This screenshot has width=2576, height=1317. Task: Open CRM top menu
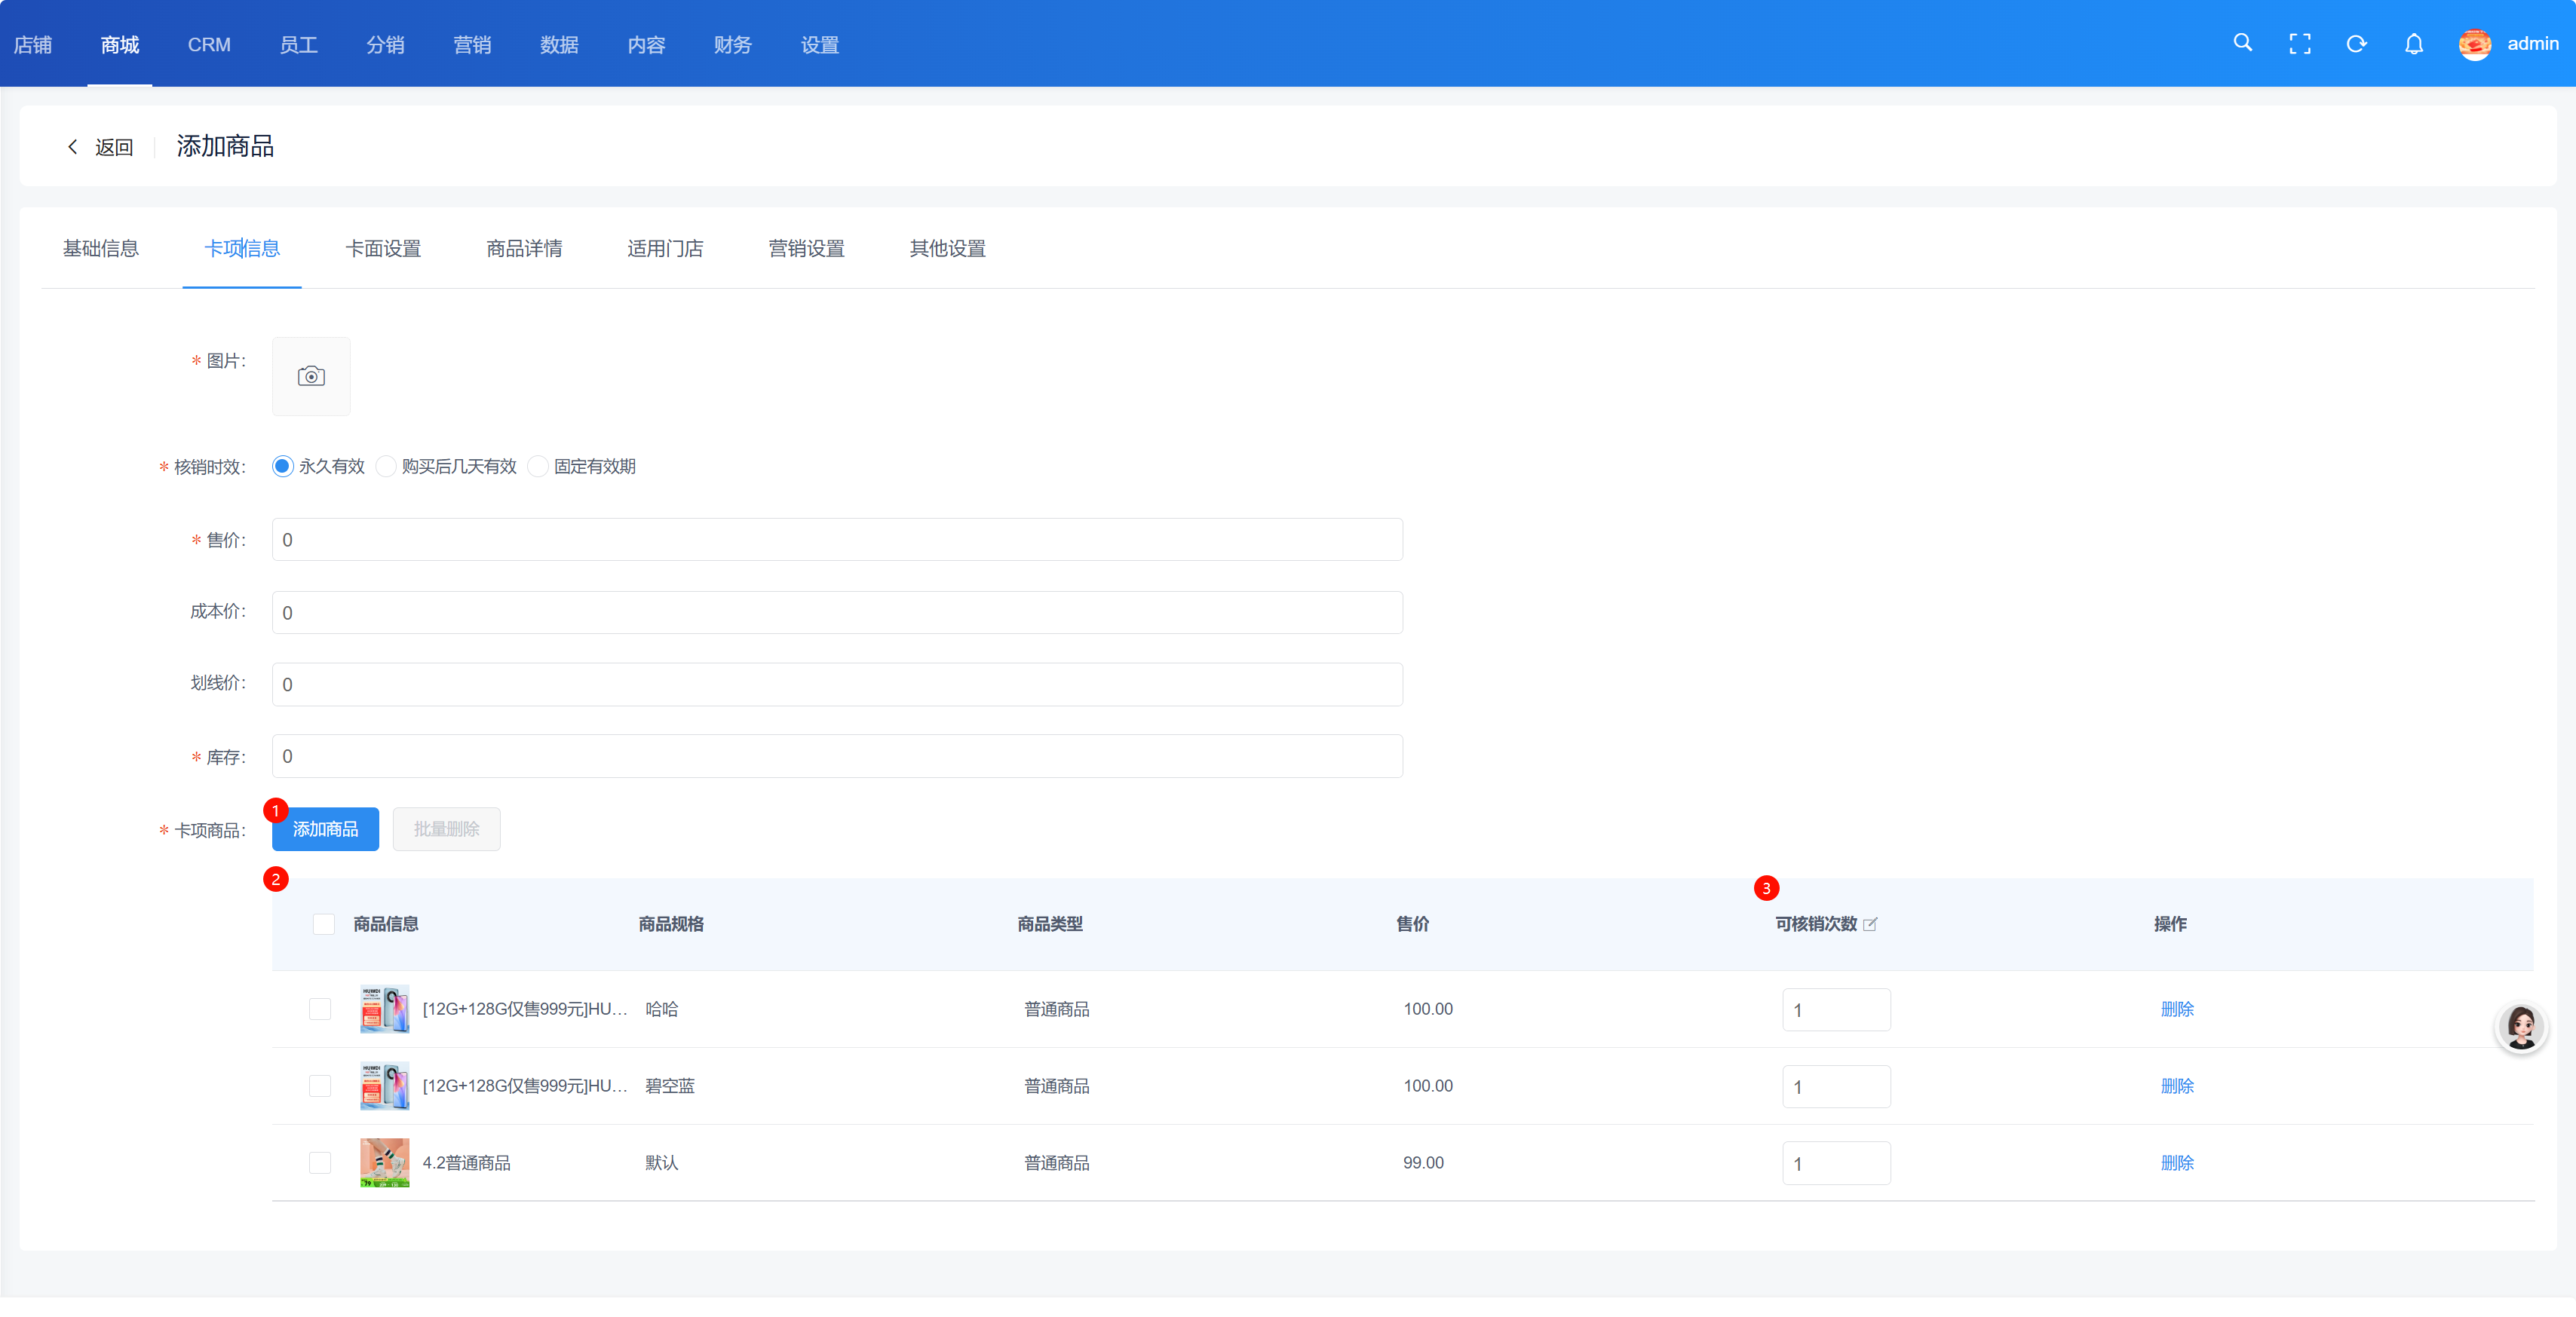pos(209,44)
